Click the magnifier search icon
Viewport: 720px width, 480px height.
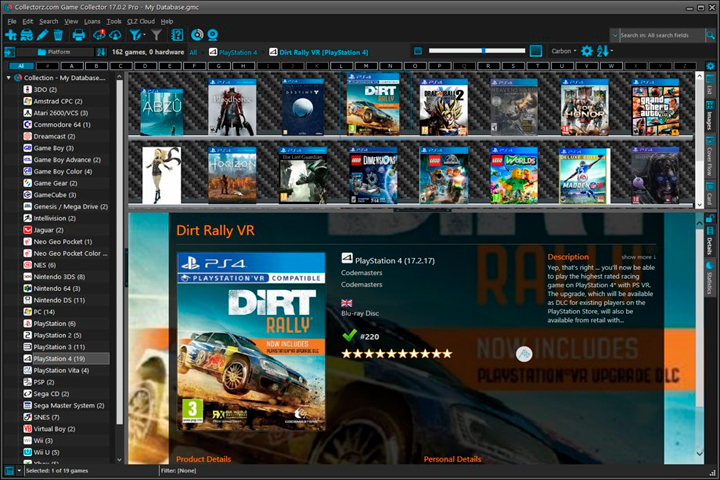tap(710, 35)
